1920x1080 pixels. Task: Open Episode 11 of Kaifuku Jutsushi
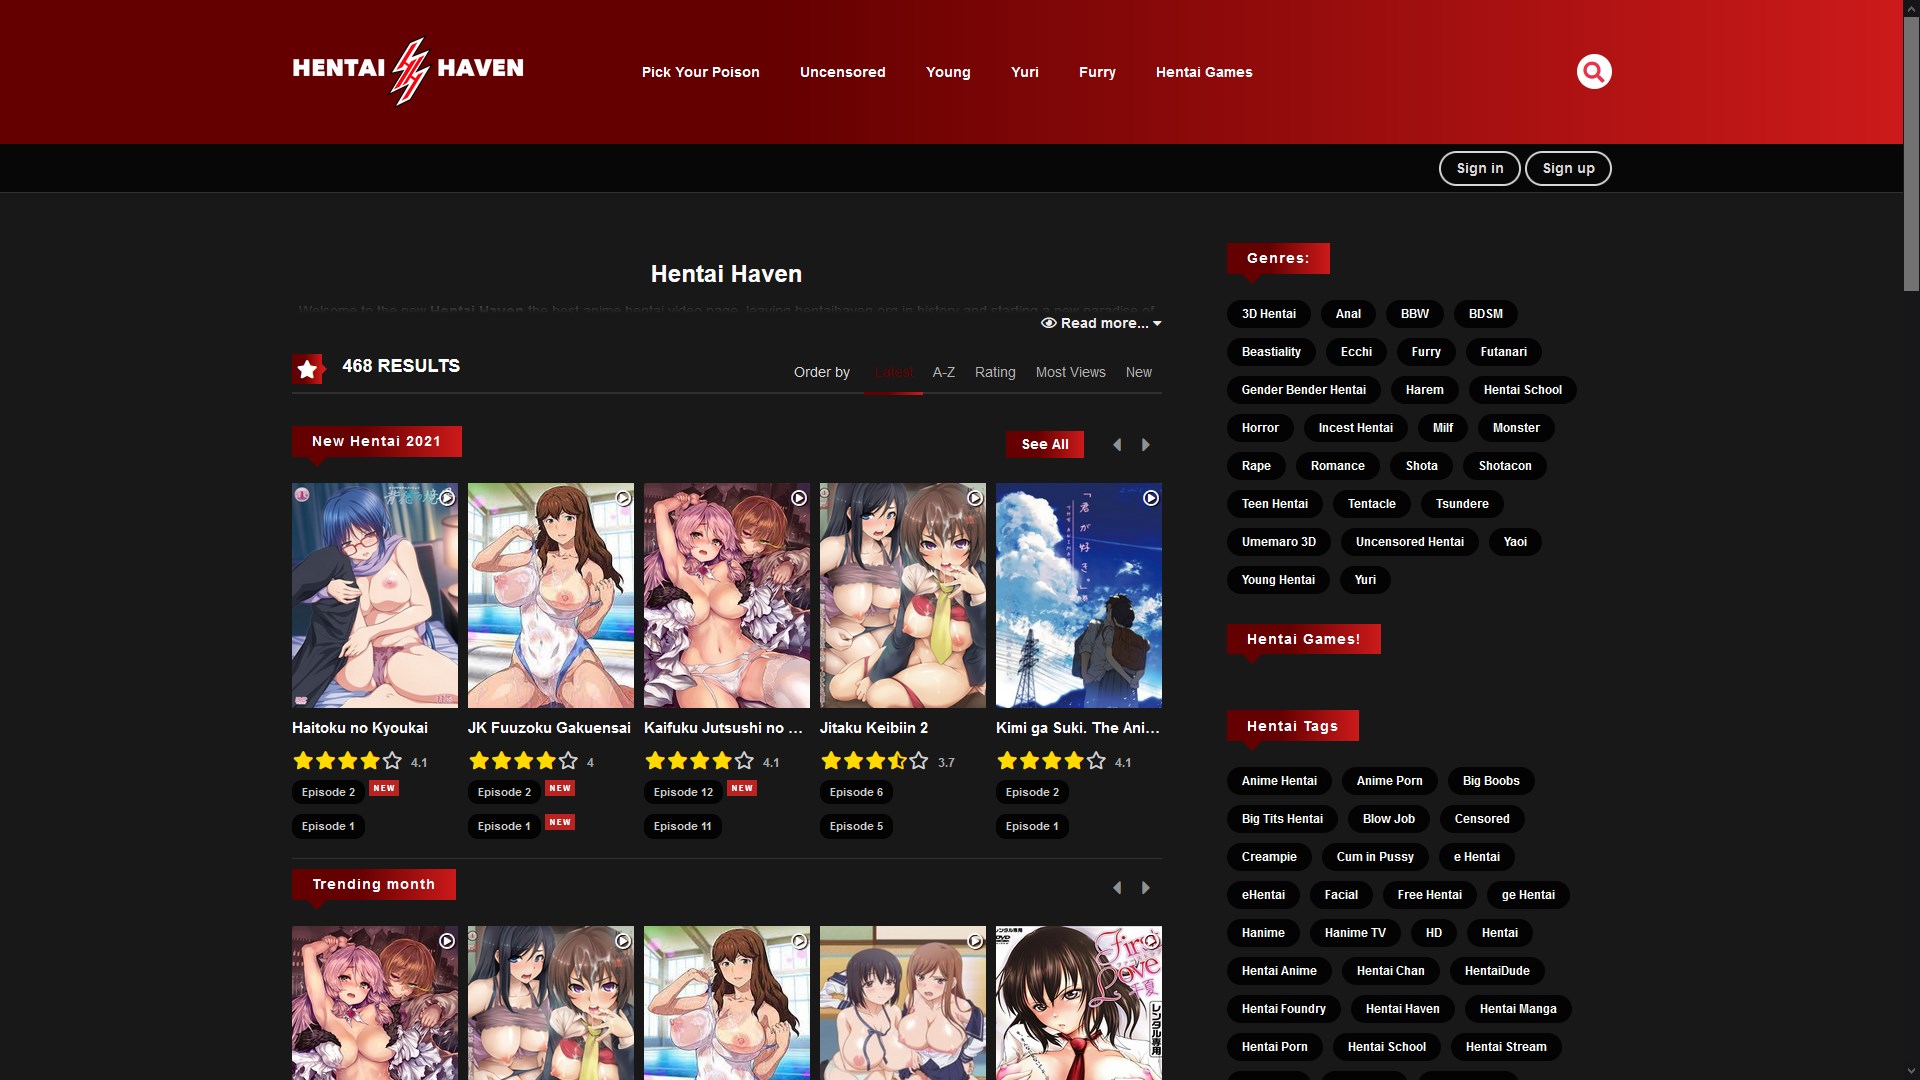(x=682, y=826)
